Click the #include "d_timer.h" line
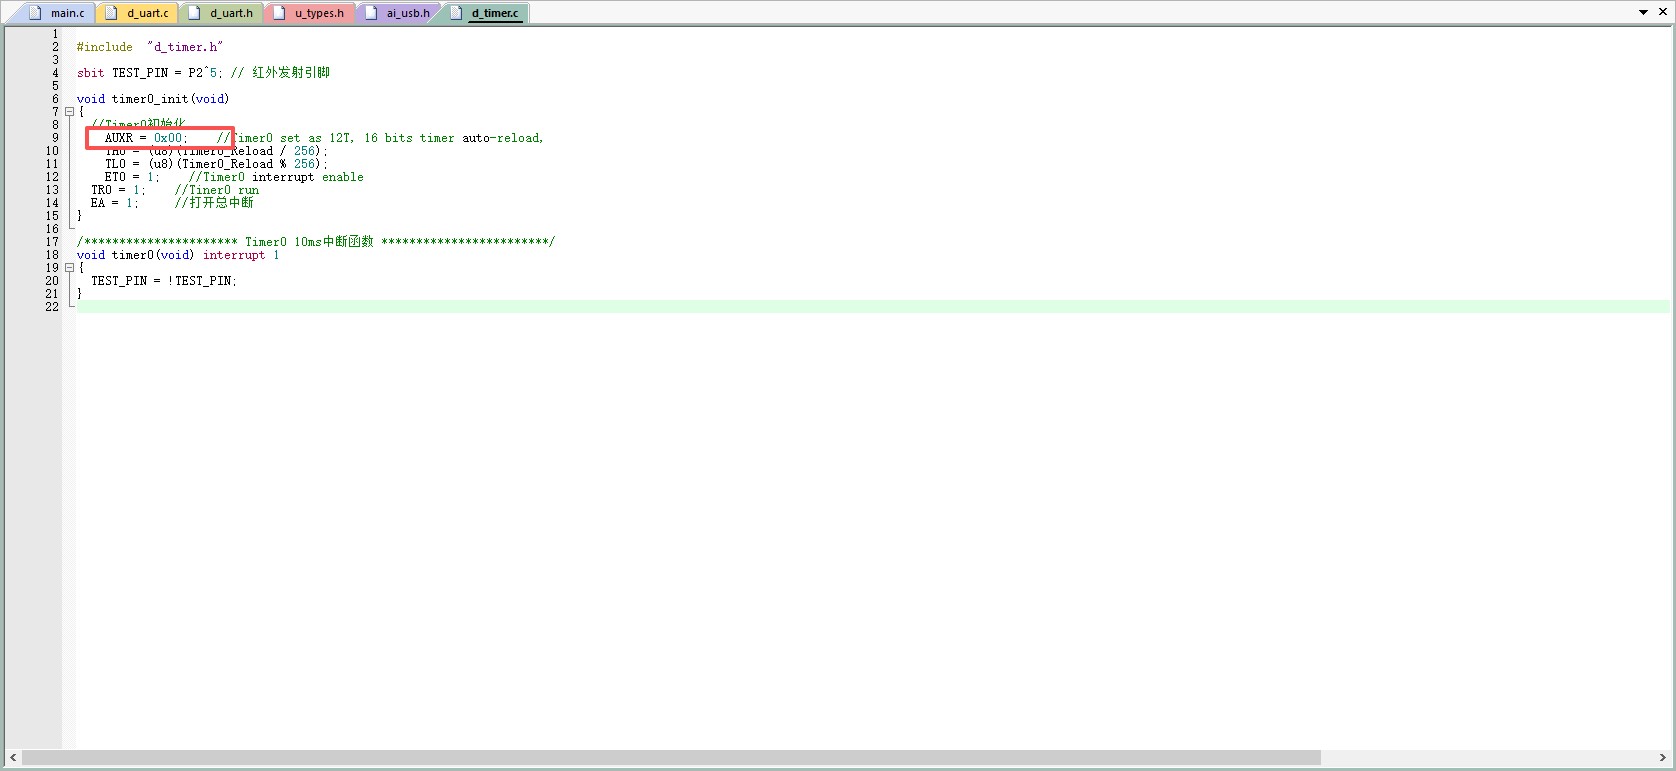Image resolution: width=1676 pixels, height=771 pixels. [150, 47]
